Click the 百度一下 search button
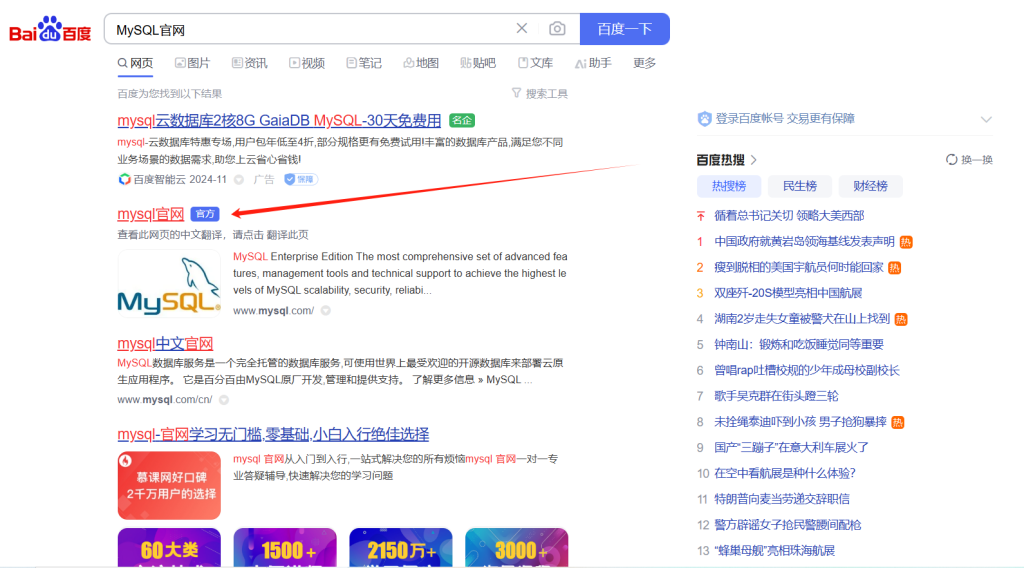 point(624,29)
